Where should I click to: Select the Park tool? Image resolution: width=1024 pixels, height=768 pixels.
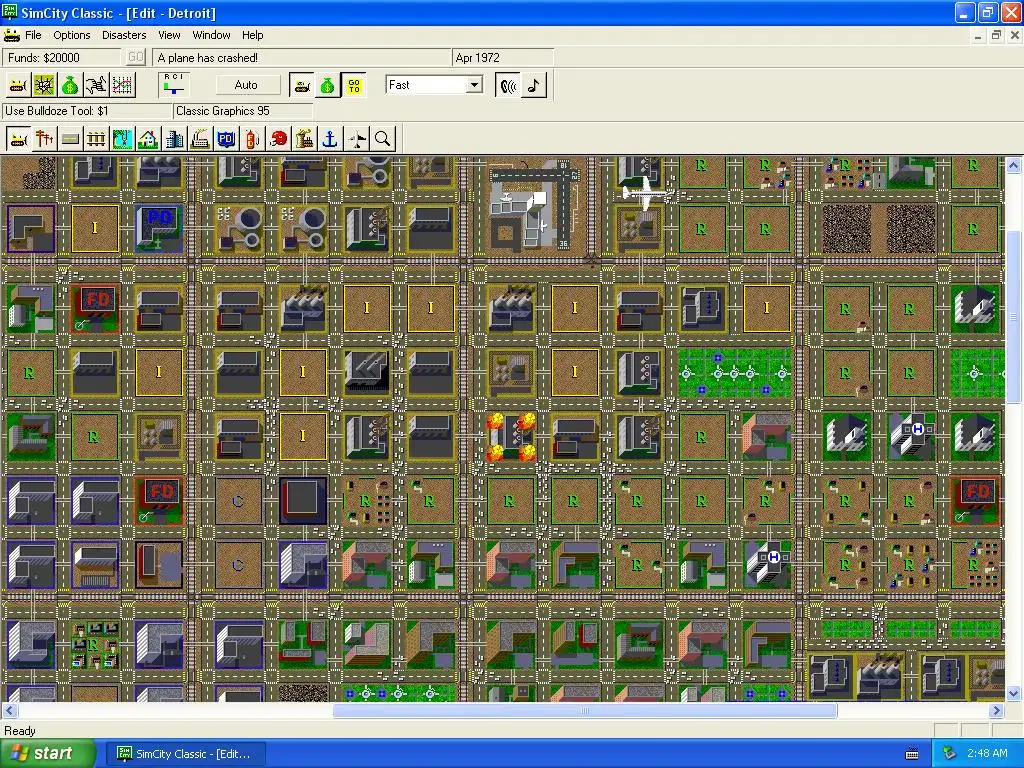pos(123,139)
